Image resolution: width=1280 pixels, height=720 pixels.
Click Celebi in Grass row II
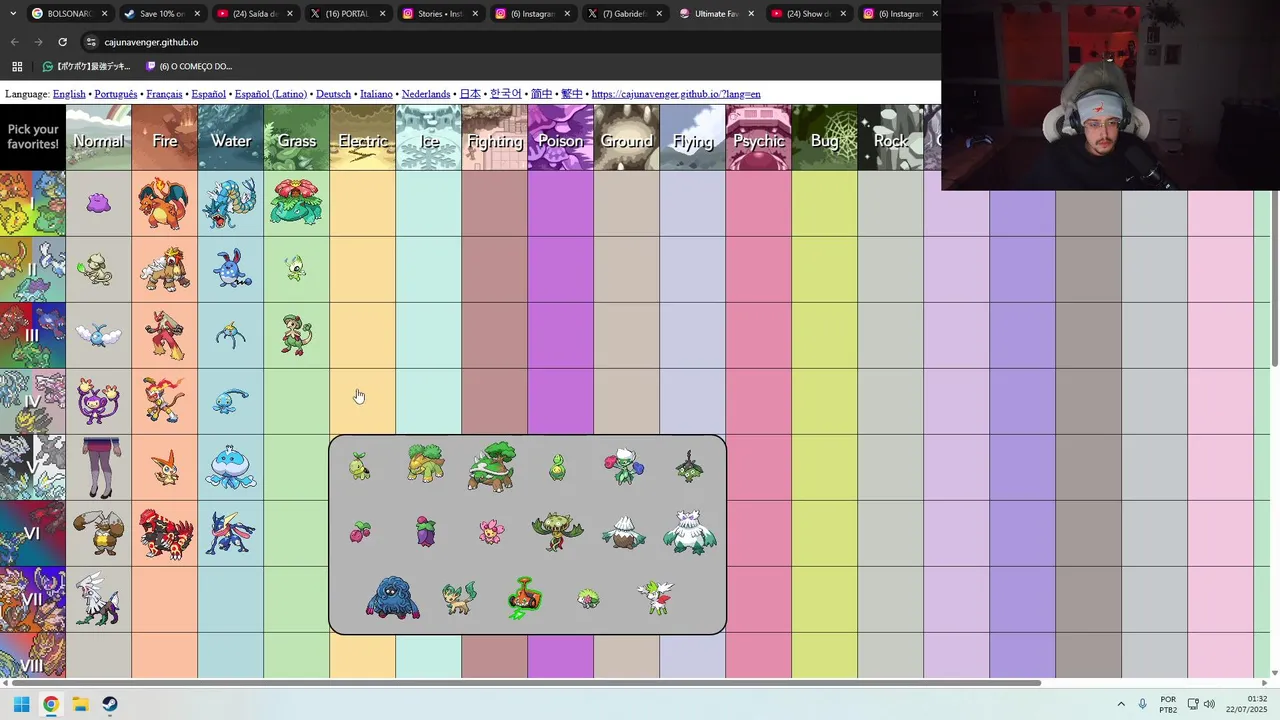296,269
